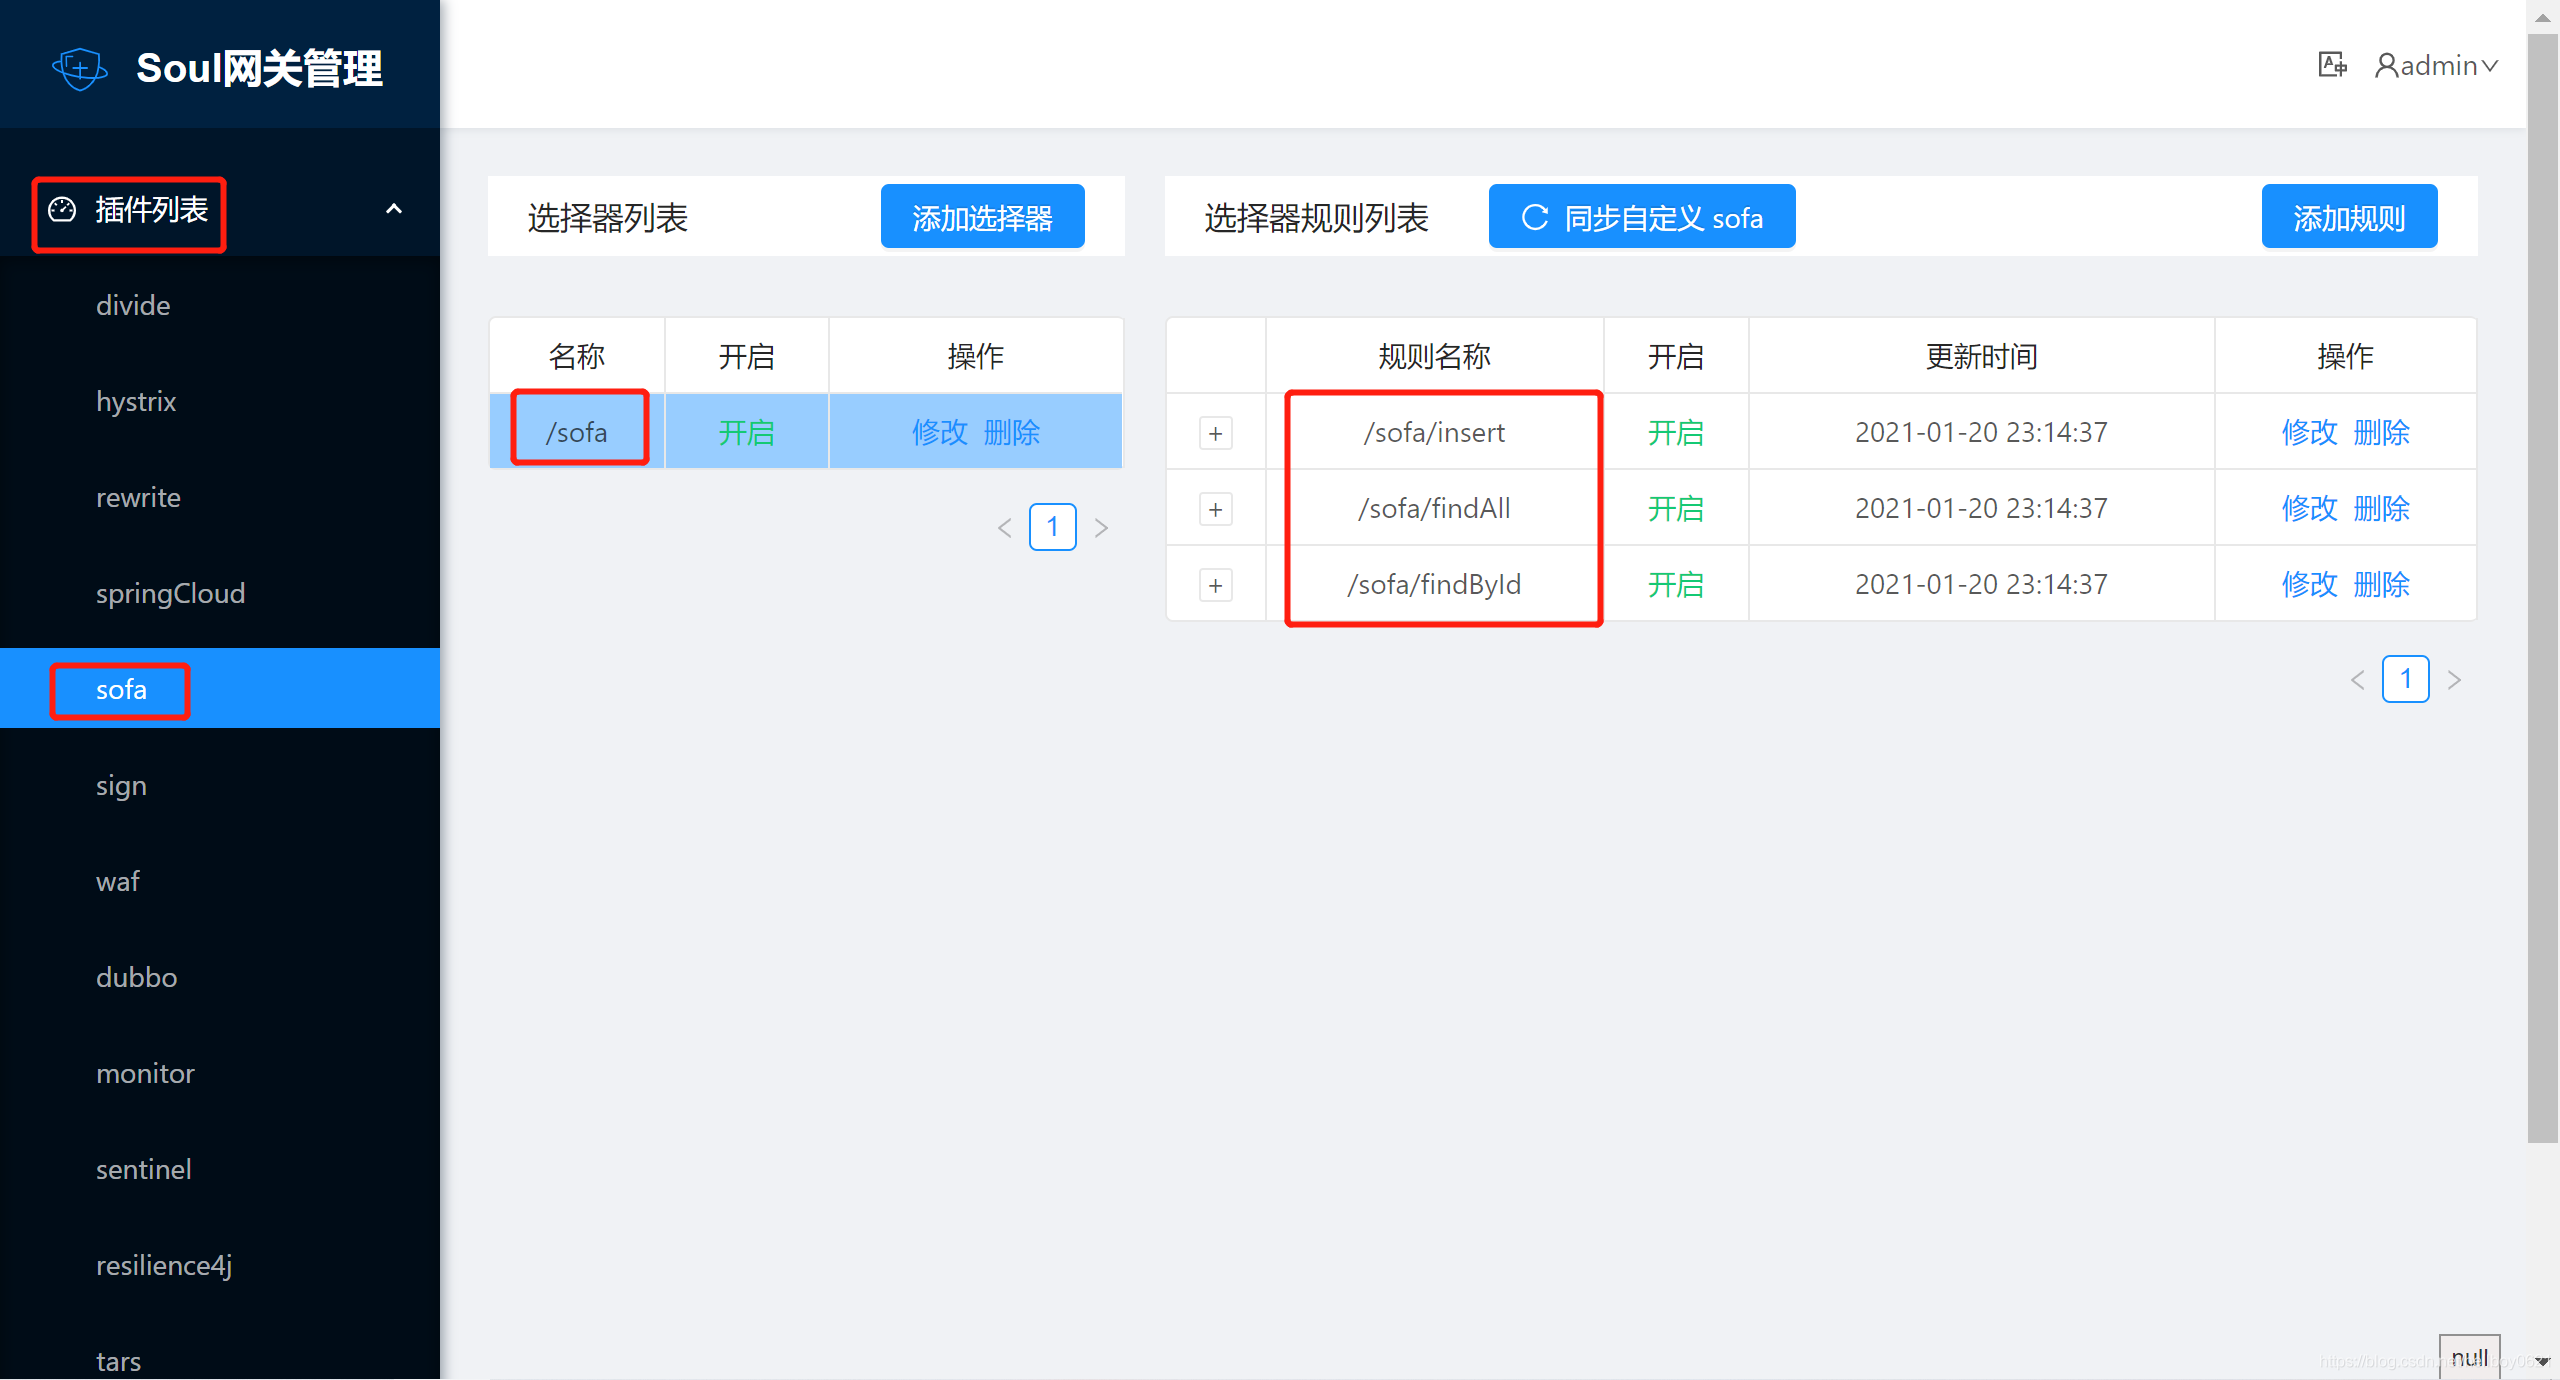Click the 添加规则 button
Screen dimensions: 2560x1380
2348,217
